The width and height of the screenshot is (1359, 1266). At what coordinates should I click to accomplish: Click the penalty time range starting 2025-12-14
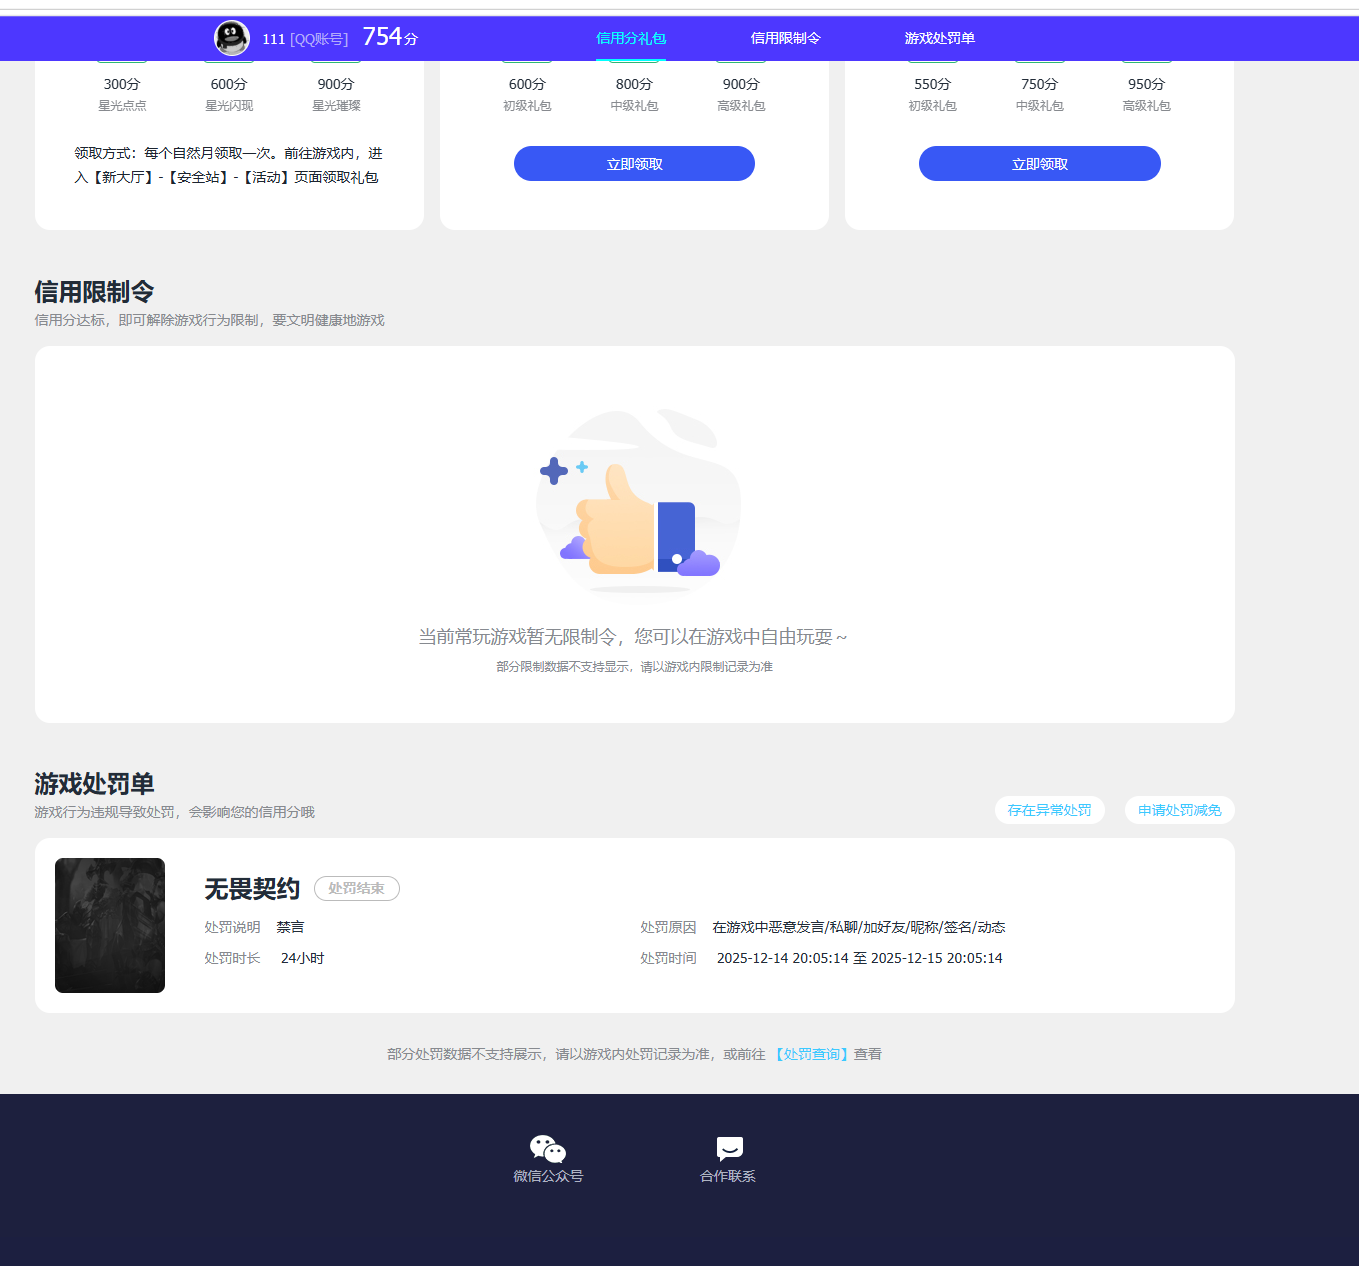coord(859,958)
